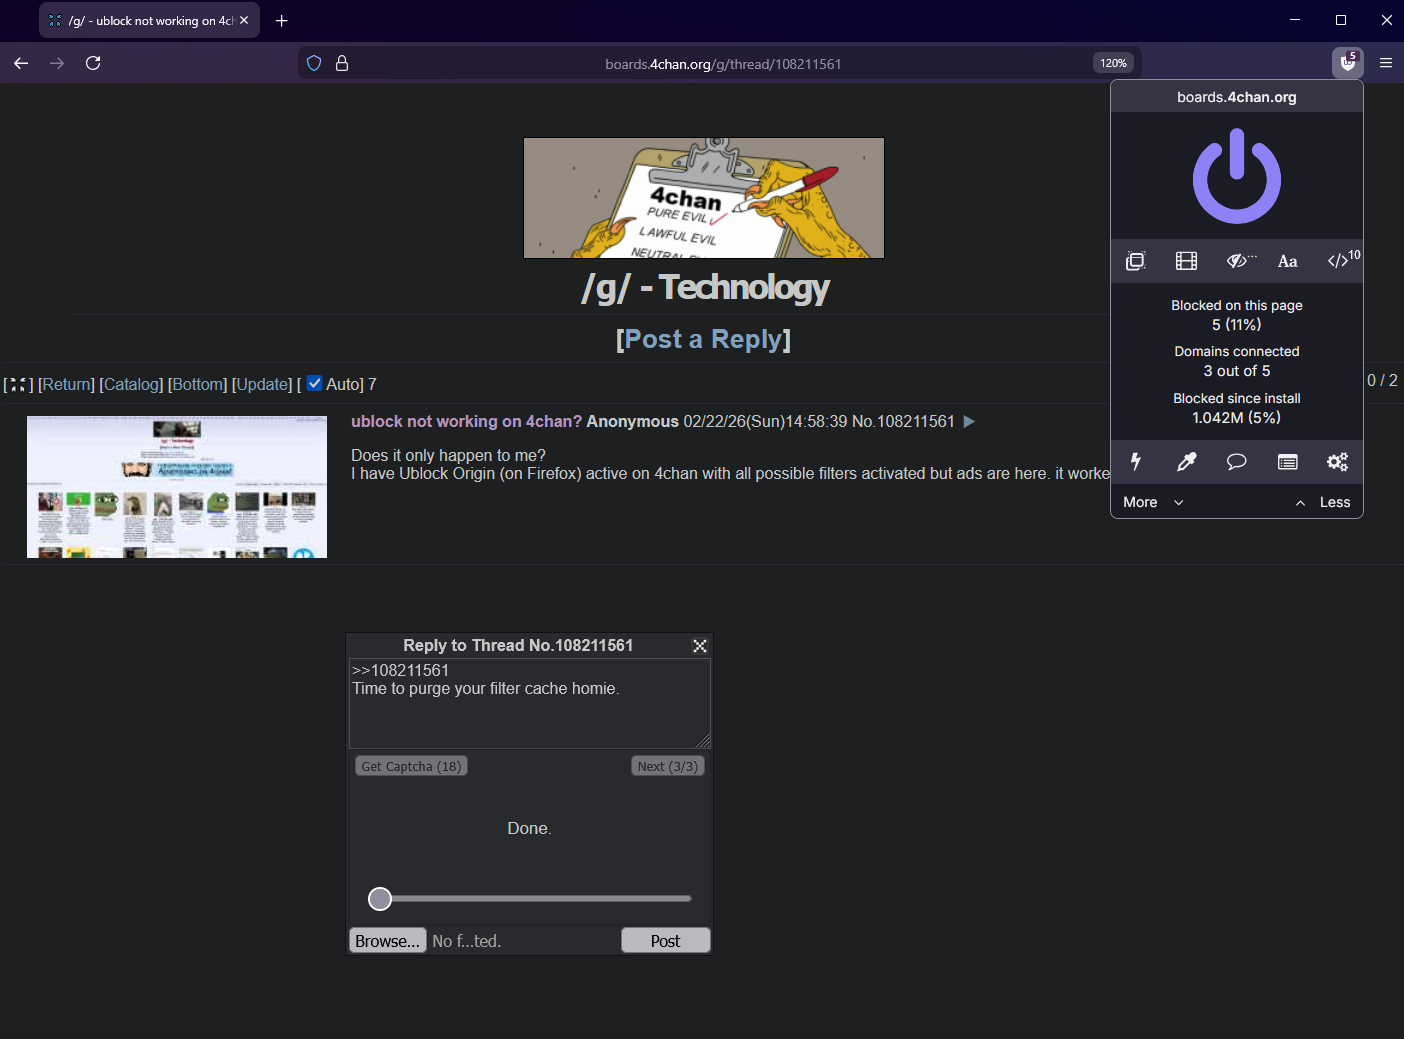Click site security padlock icon
Image resolution: width=1404 pixels, height=1039 pixels.
342,63
